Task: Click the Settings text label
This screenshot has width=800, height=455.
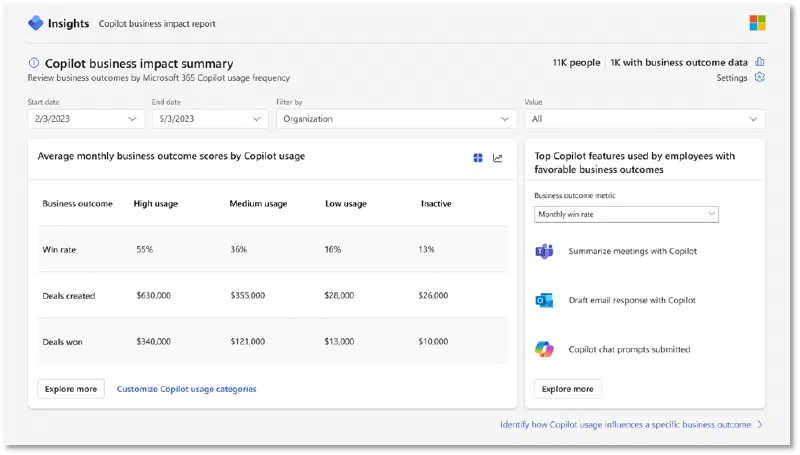Action: coord(732,78)
